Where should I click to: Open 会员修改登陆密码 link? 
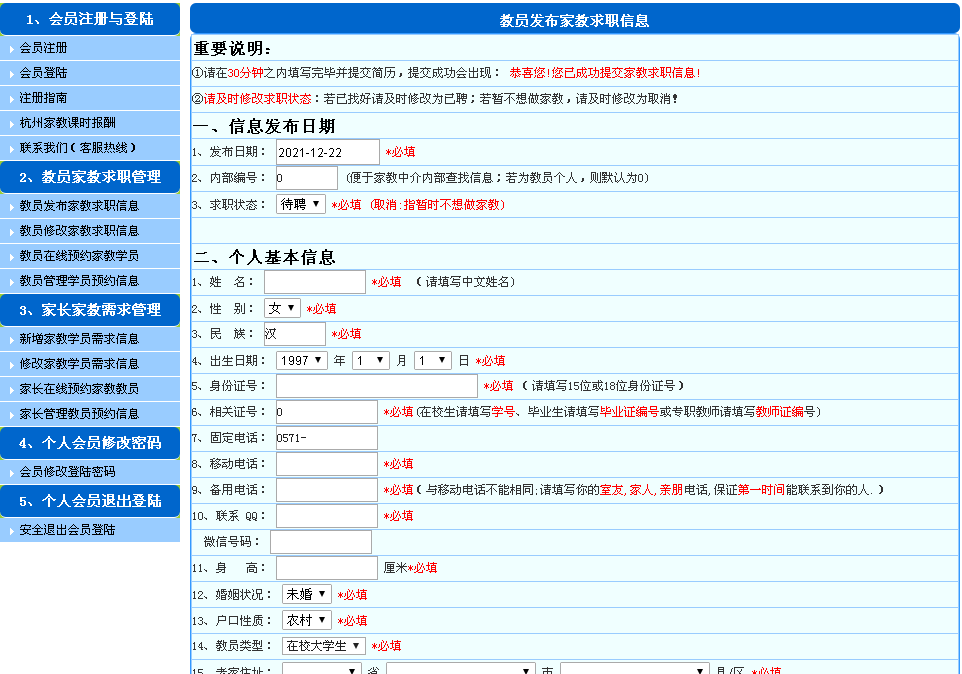pos(67,472)
